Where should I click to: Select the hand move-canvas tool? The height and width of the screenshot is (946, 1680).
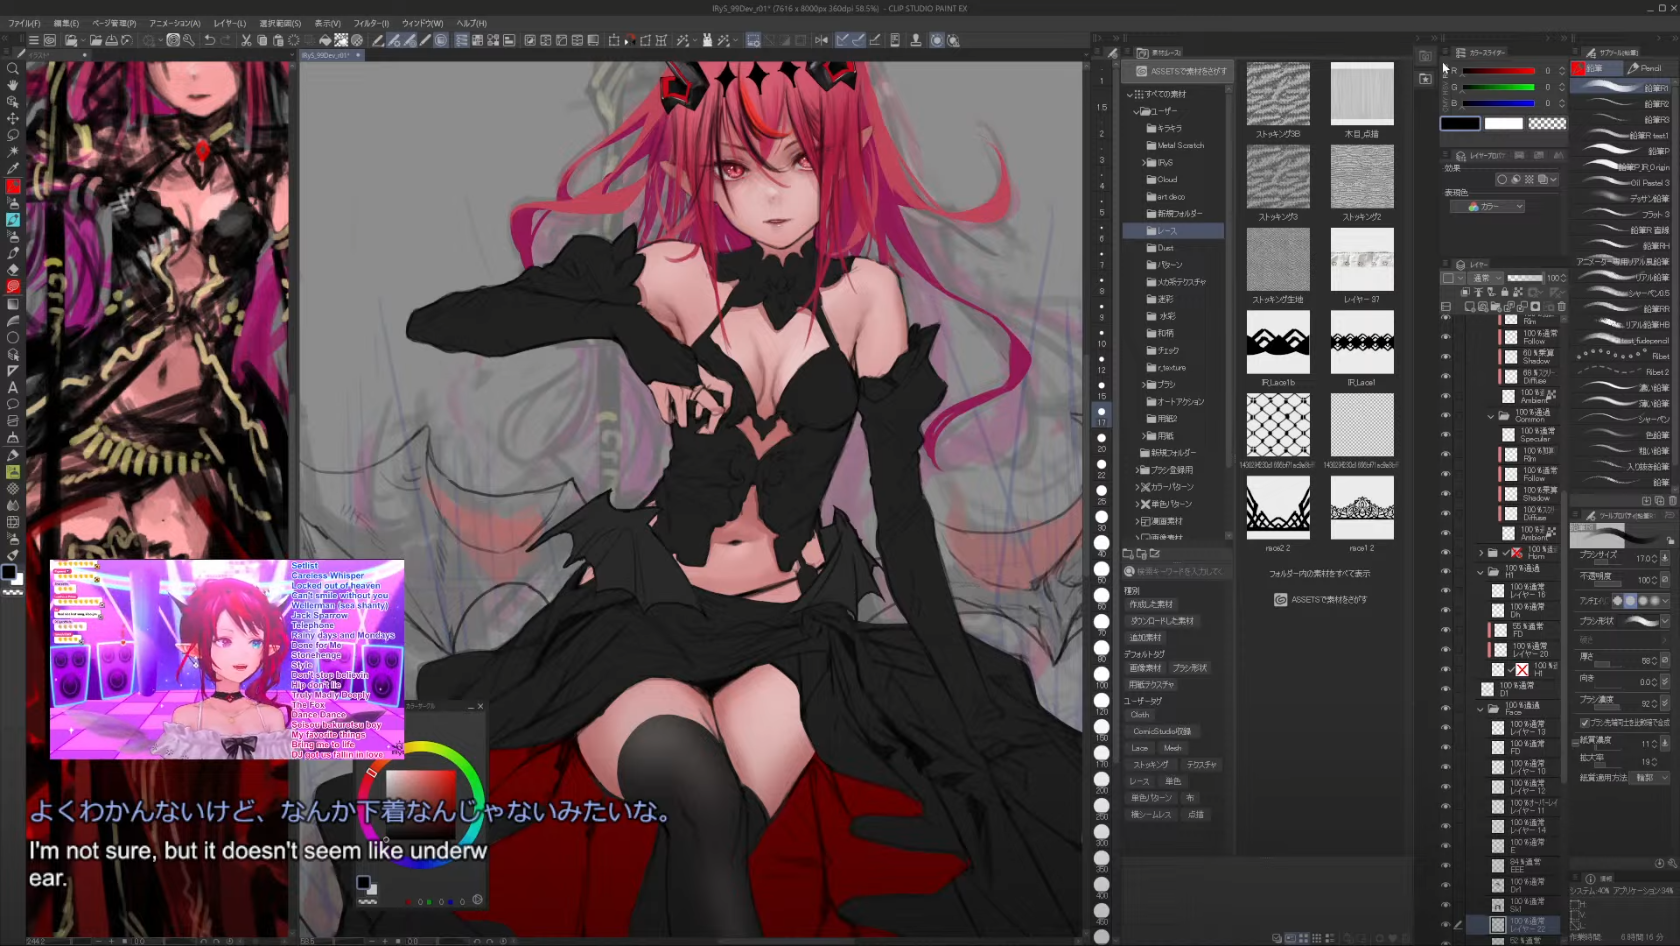point(12,85)
